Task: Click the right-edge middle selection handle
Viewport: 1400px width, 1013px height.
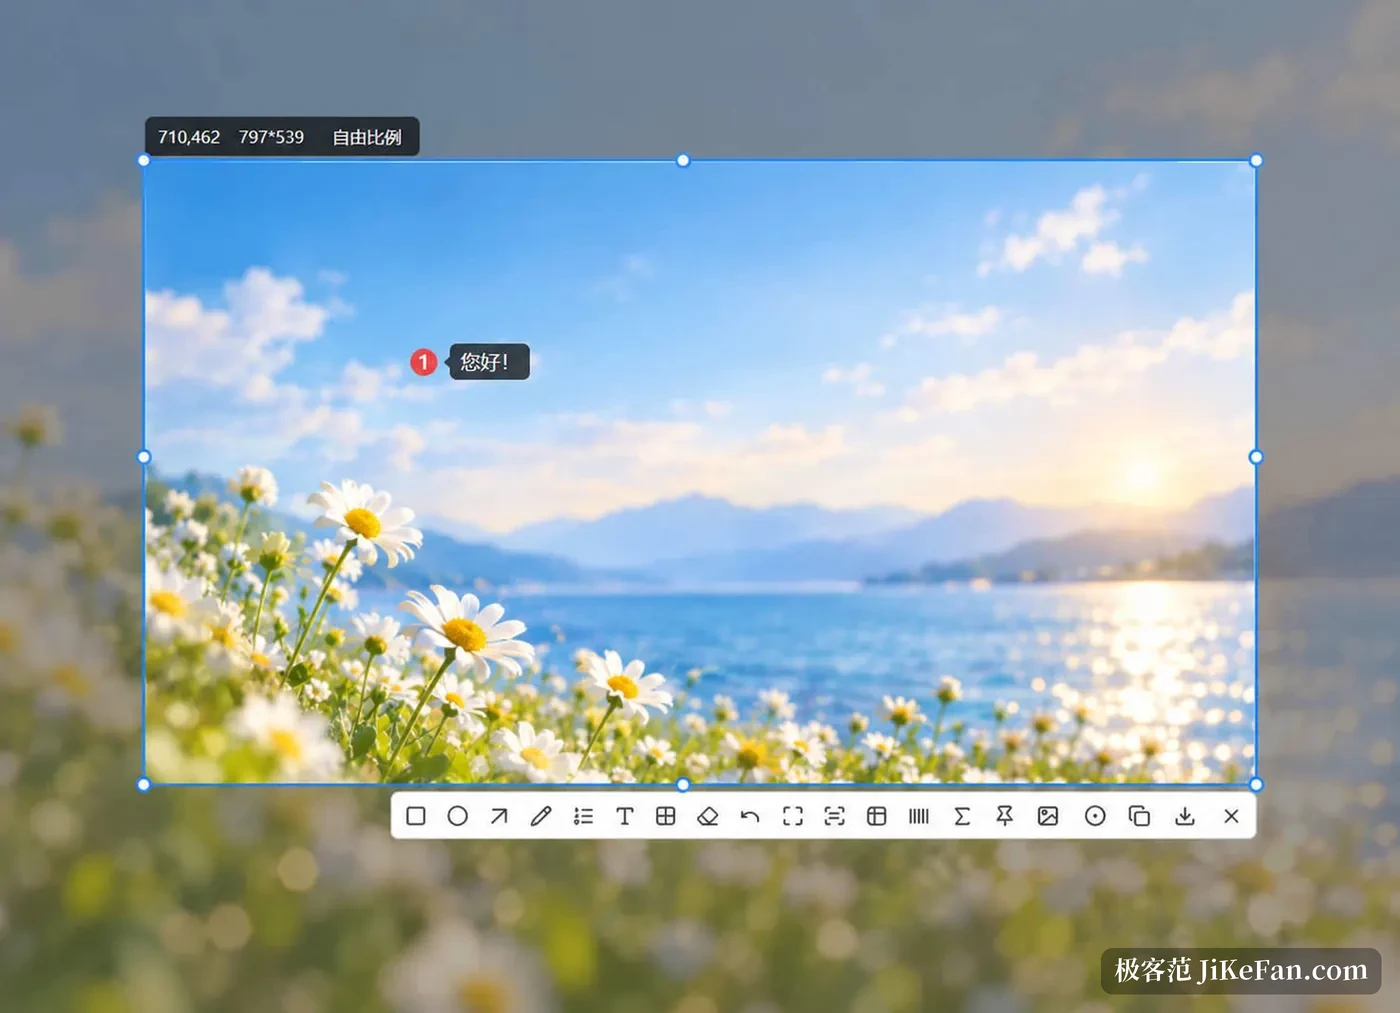Action: pyautogui.click(x=1256, y=457)
